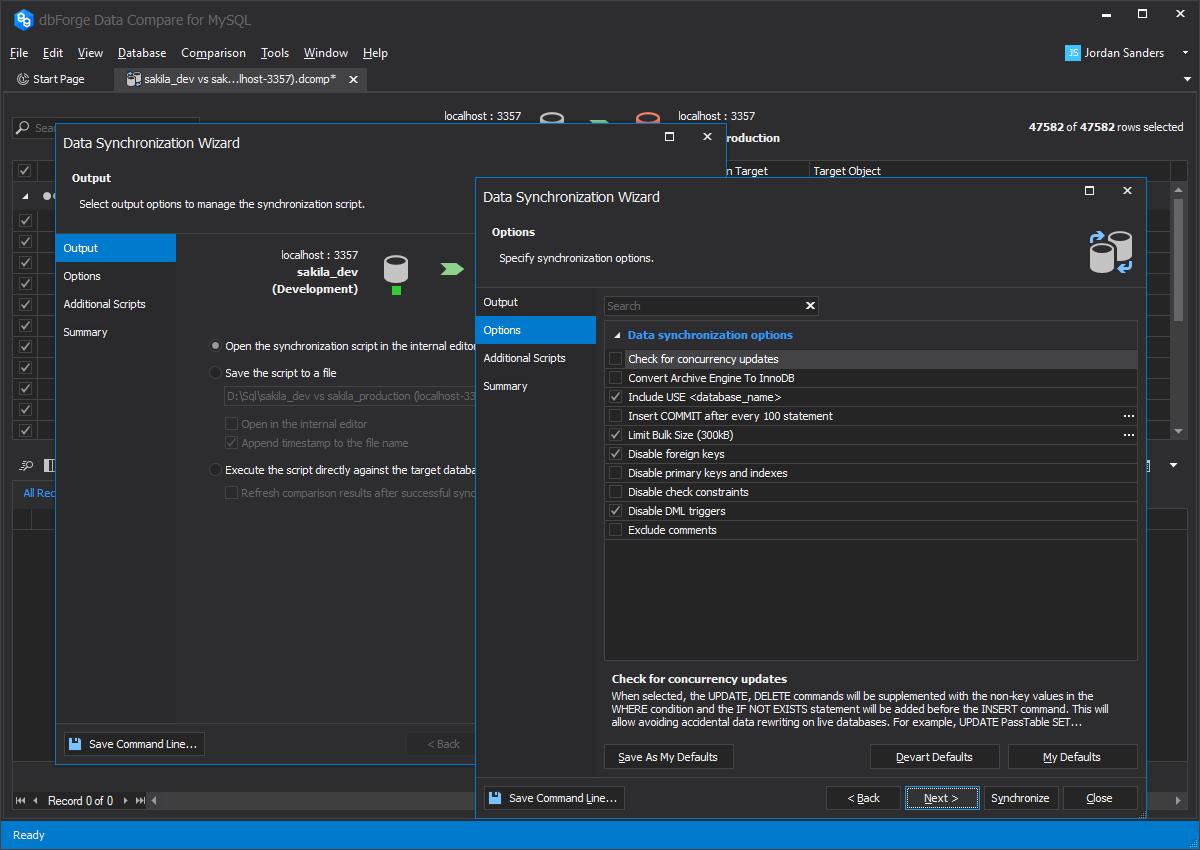Enable Disable check constraints option

(x=616, y=492)
